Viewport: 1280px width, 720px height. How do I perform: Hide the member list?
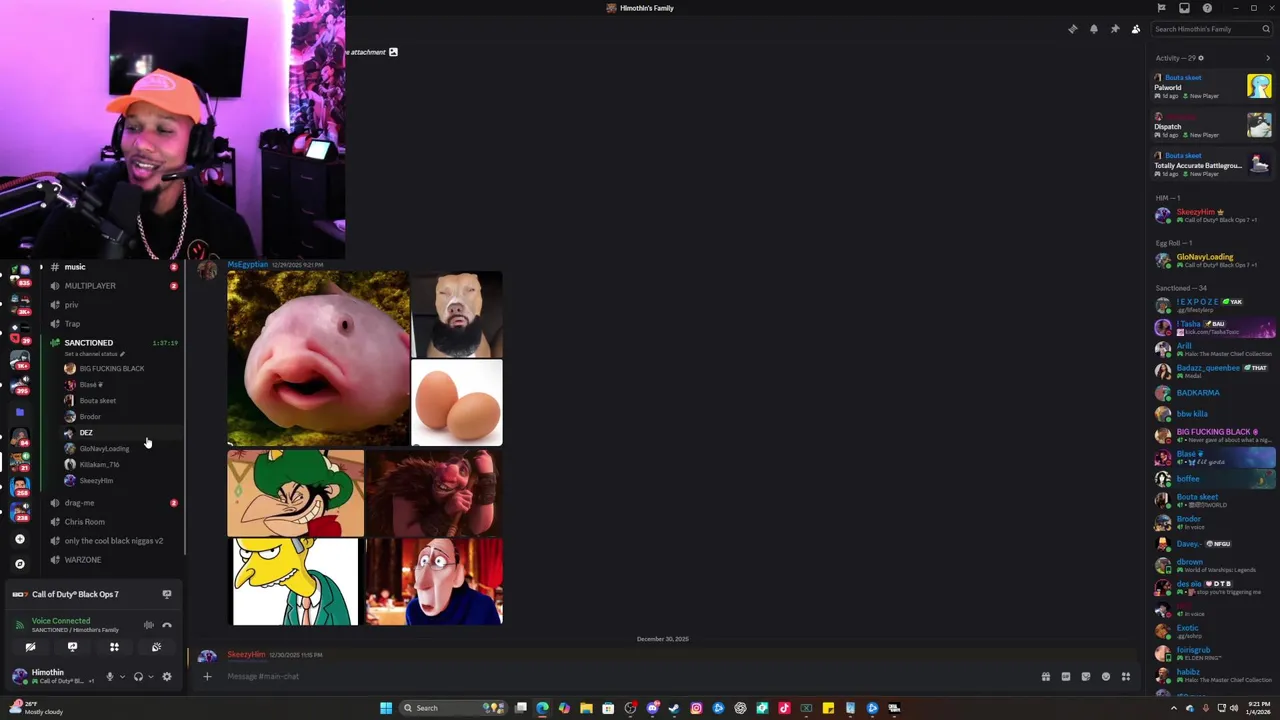[1136, 29]
